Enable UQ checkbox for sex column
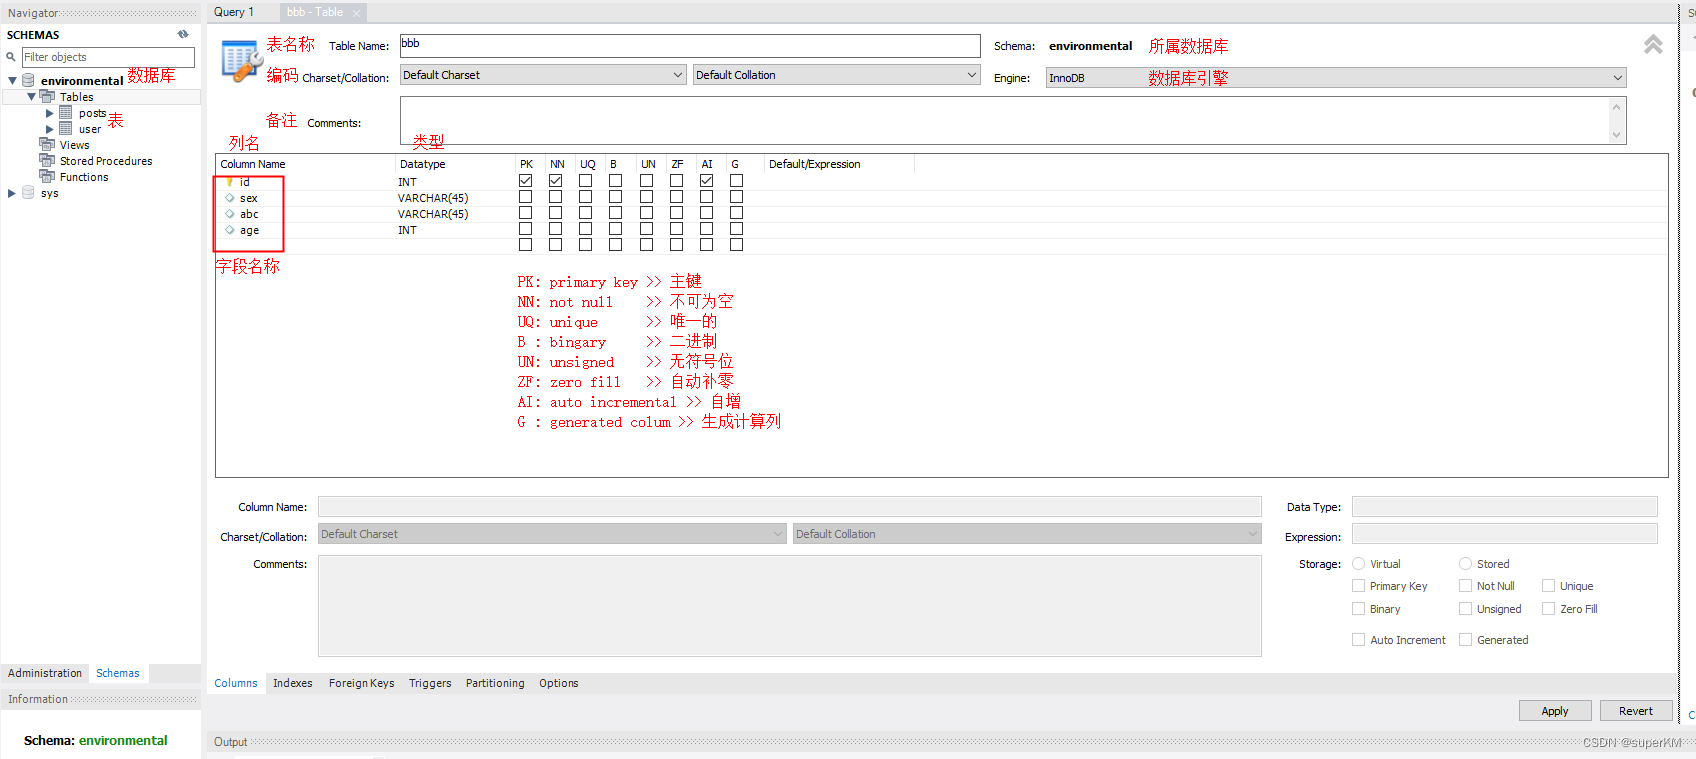Image resolution: width=1696 pixels, height=759 pixels. [586, 197]
